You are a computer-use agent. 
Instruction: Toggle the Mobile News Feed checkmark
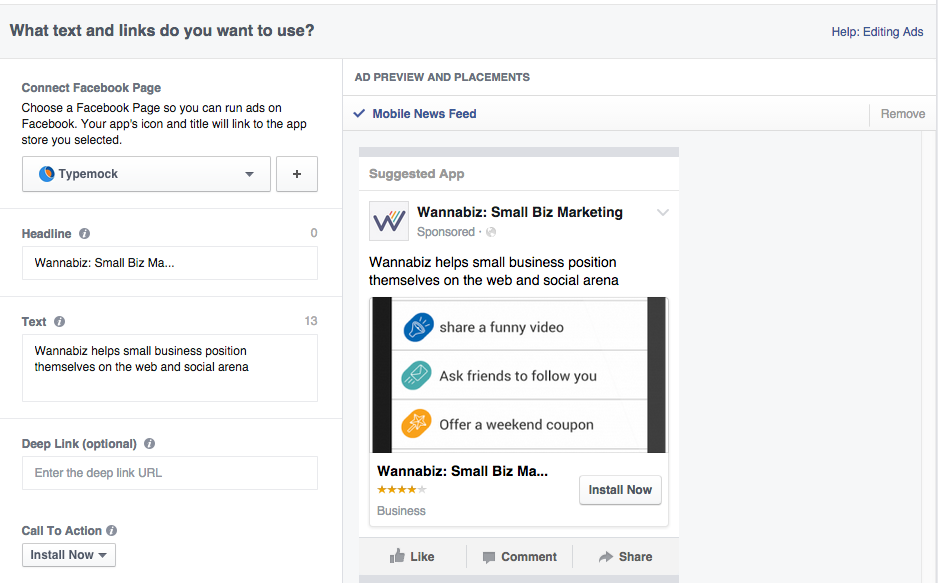pos(359,113)
